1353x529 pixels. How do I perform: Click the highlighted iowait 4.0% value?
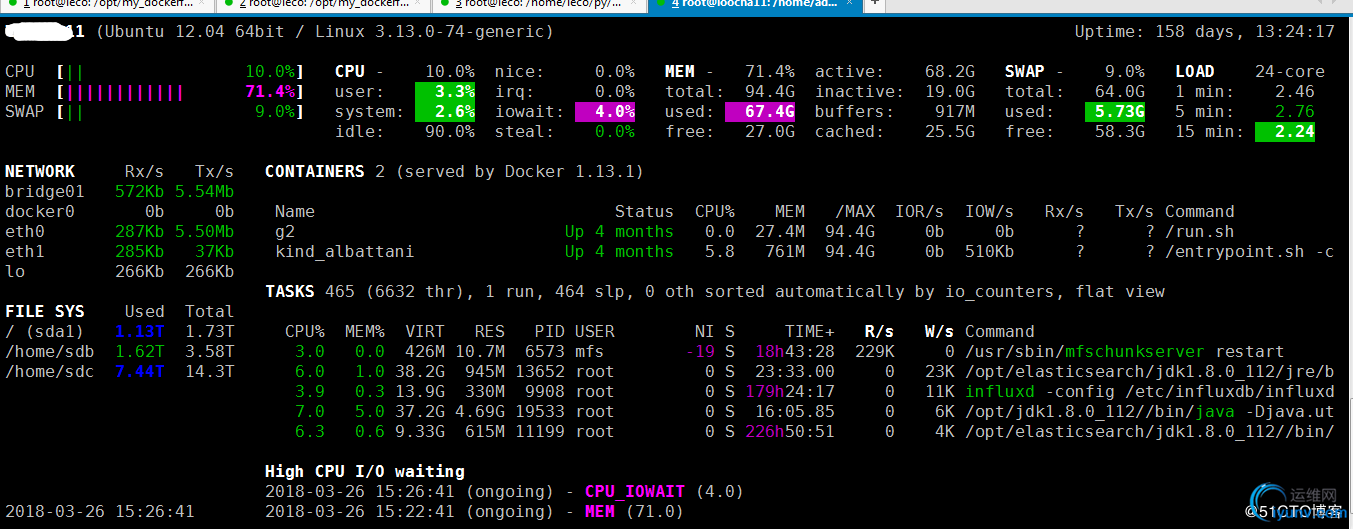click(x=605, y=112)
